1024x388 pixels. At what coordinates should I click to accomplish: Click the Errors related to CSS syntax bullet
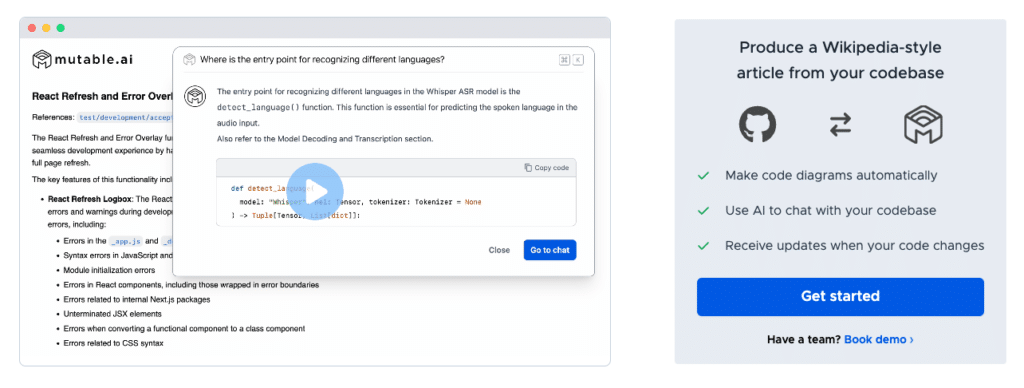coord(113,343)
